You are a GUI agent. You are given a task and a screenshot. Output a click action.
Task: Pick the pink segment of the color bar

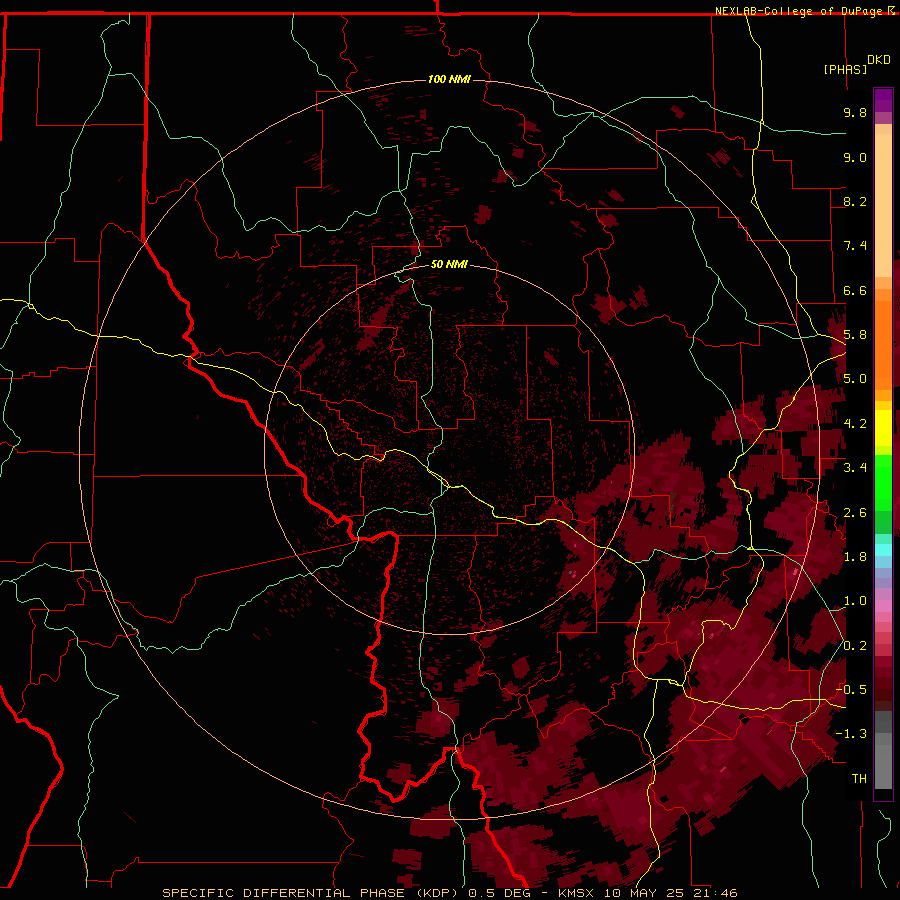pos(883,606)
